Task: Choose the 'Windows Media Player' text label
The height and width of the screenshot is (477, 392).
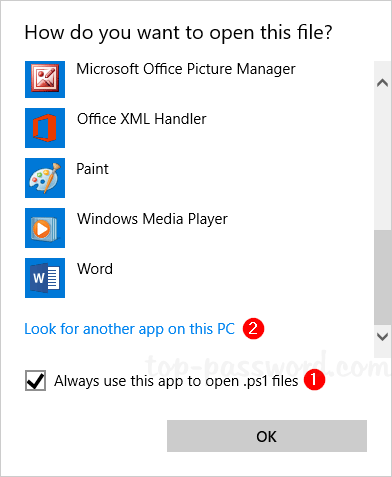Action: point(152,219)
